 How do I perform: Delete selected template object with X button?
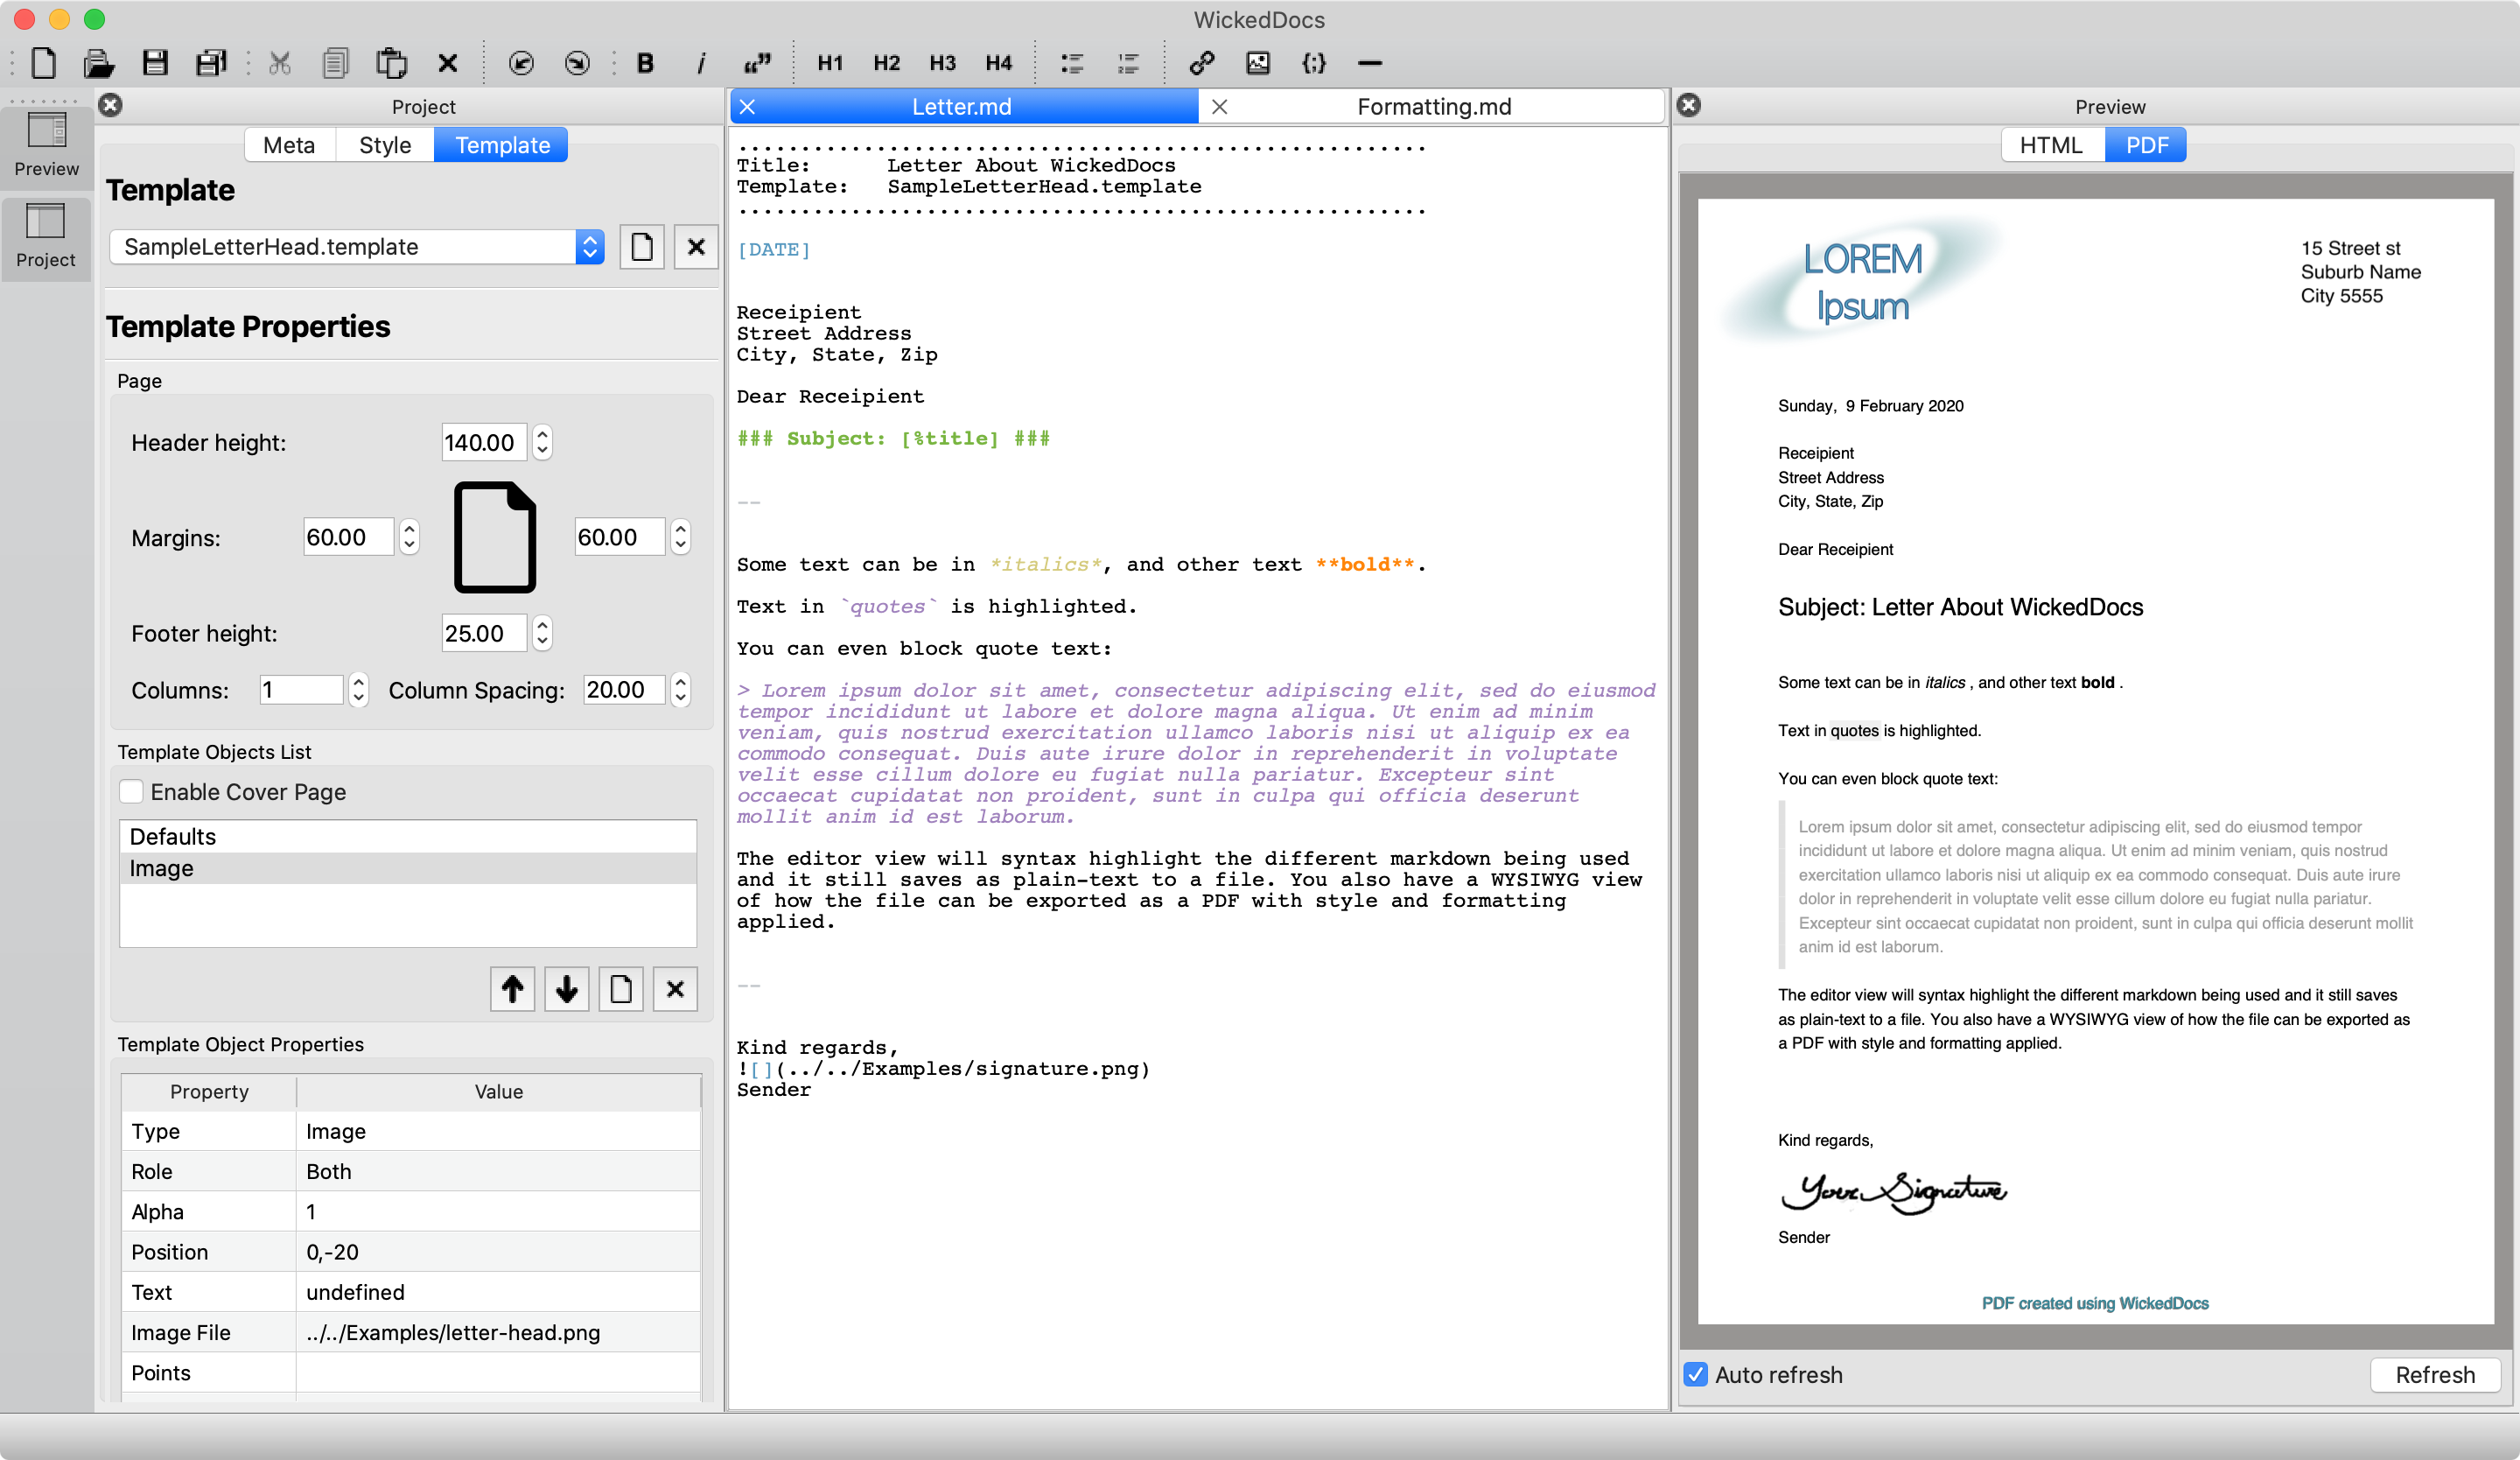(675, 989)
